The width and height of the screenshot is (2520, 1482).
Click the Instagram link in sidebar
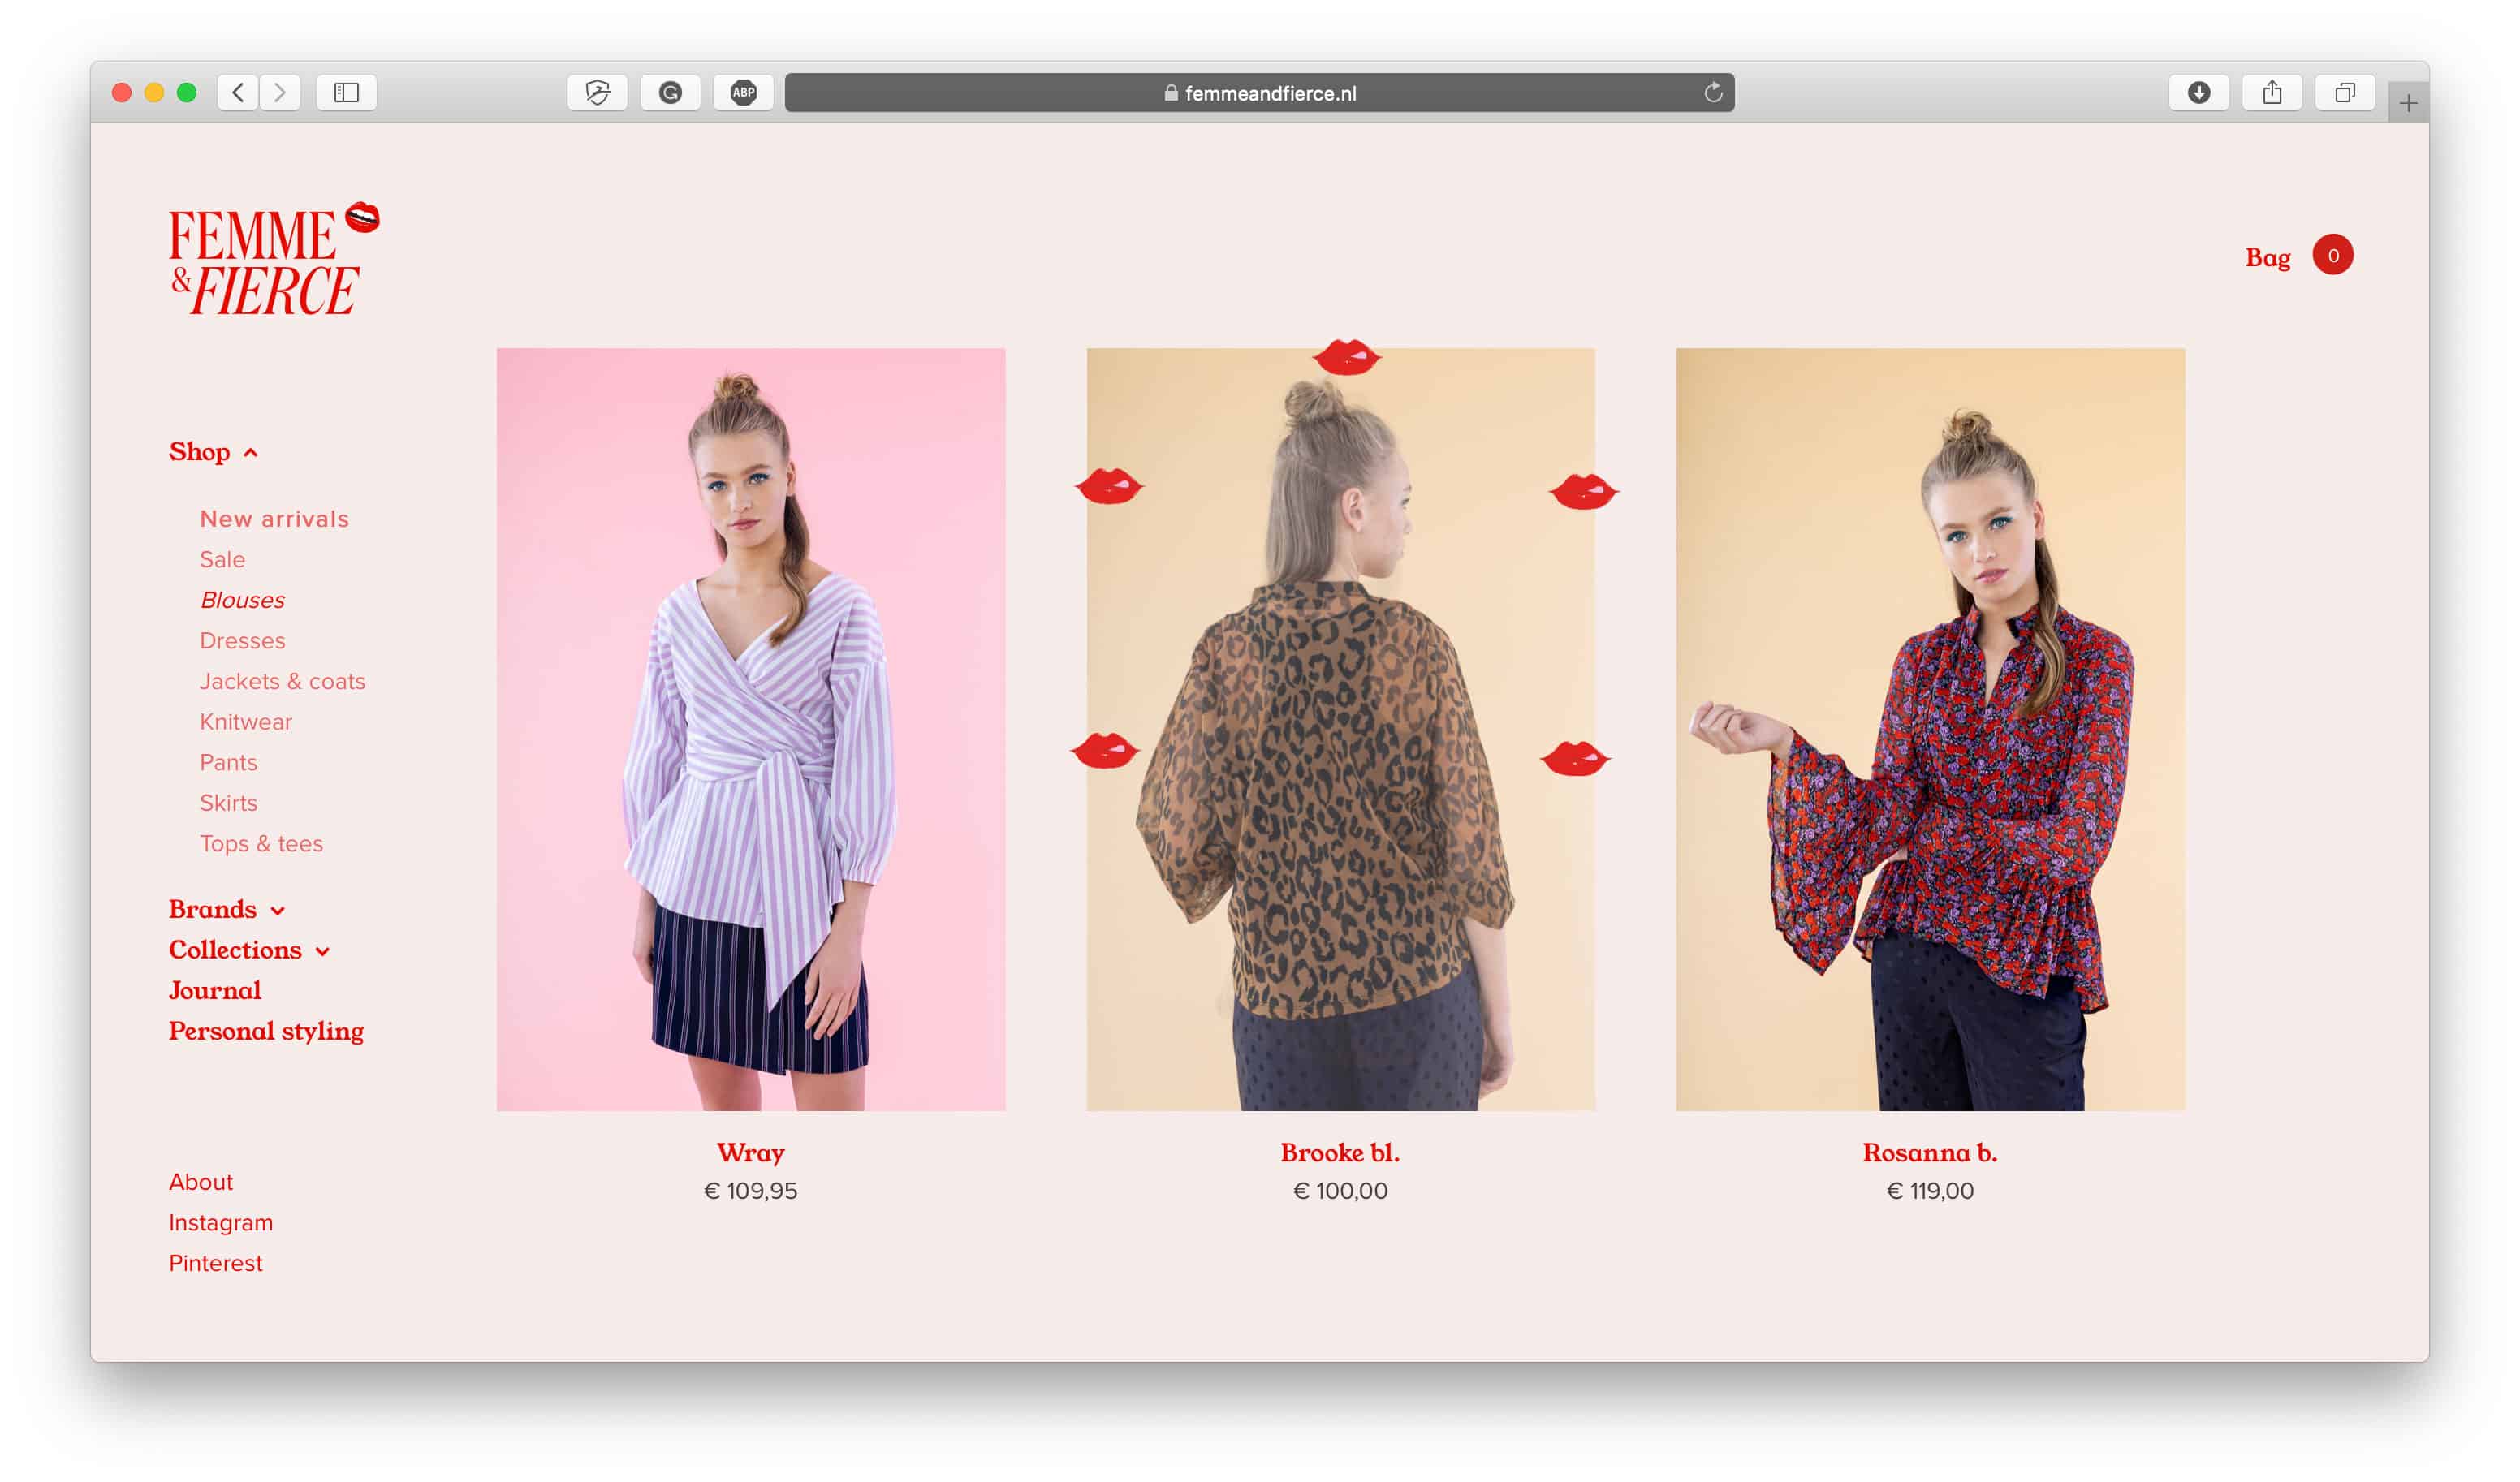219,1221
